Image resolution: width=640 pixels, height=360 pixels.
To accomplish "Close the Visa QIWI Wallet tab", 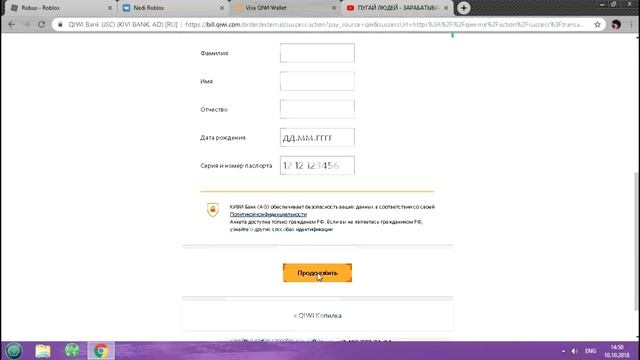I will tap(334, 8).
